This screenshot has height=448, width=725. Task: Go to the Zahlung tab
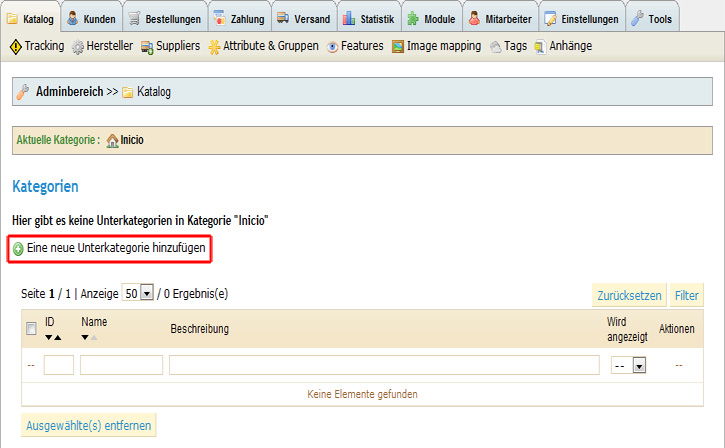tap(239, 19)
